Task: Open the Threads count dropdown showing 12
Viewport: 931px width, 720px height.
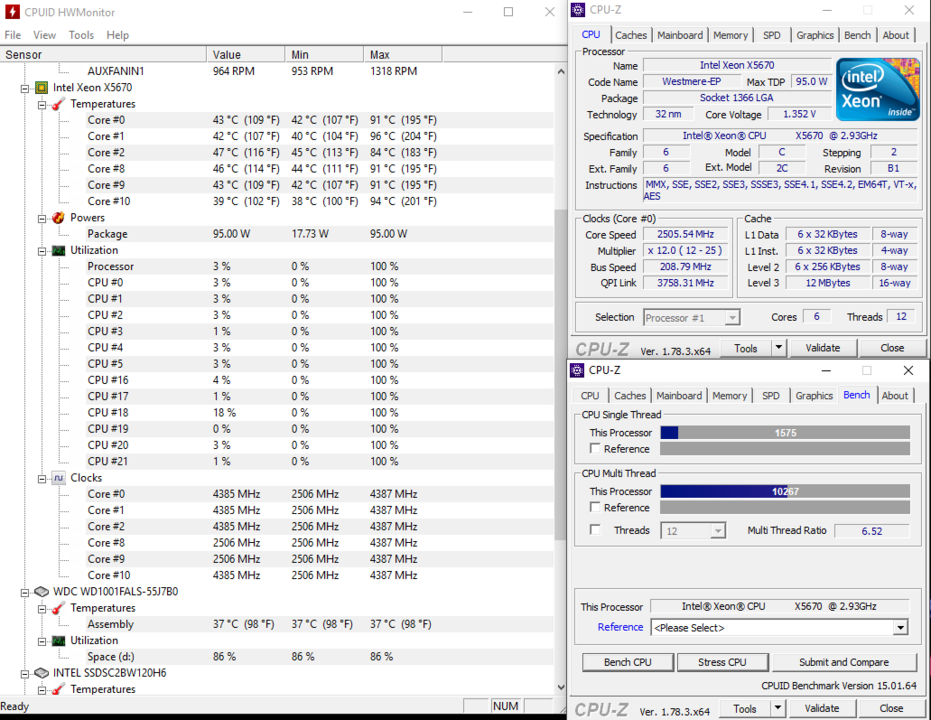Action: (718, 531)
